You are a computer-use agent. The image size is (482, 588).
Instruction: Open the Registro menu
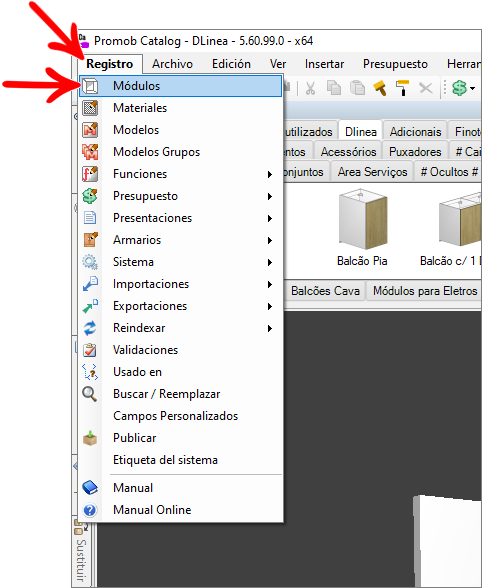coord(110,64)
